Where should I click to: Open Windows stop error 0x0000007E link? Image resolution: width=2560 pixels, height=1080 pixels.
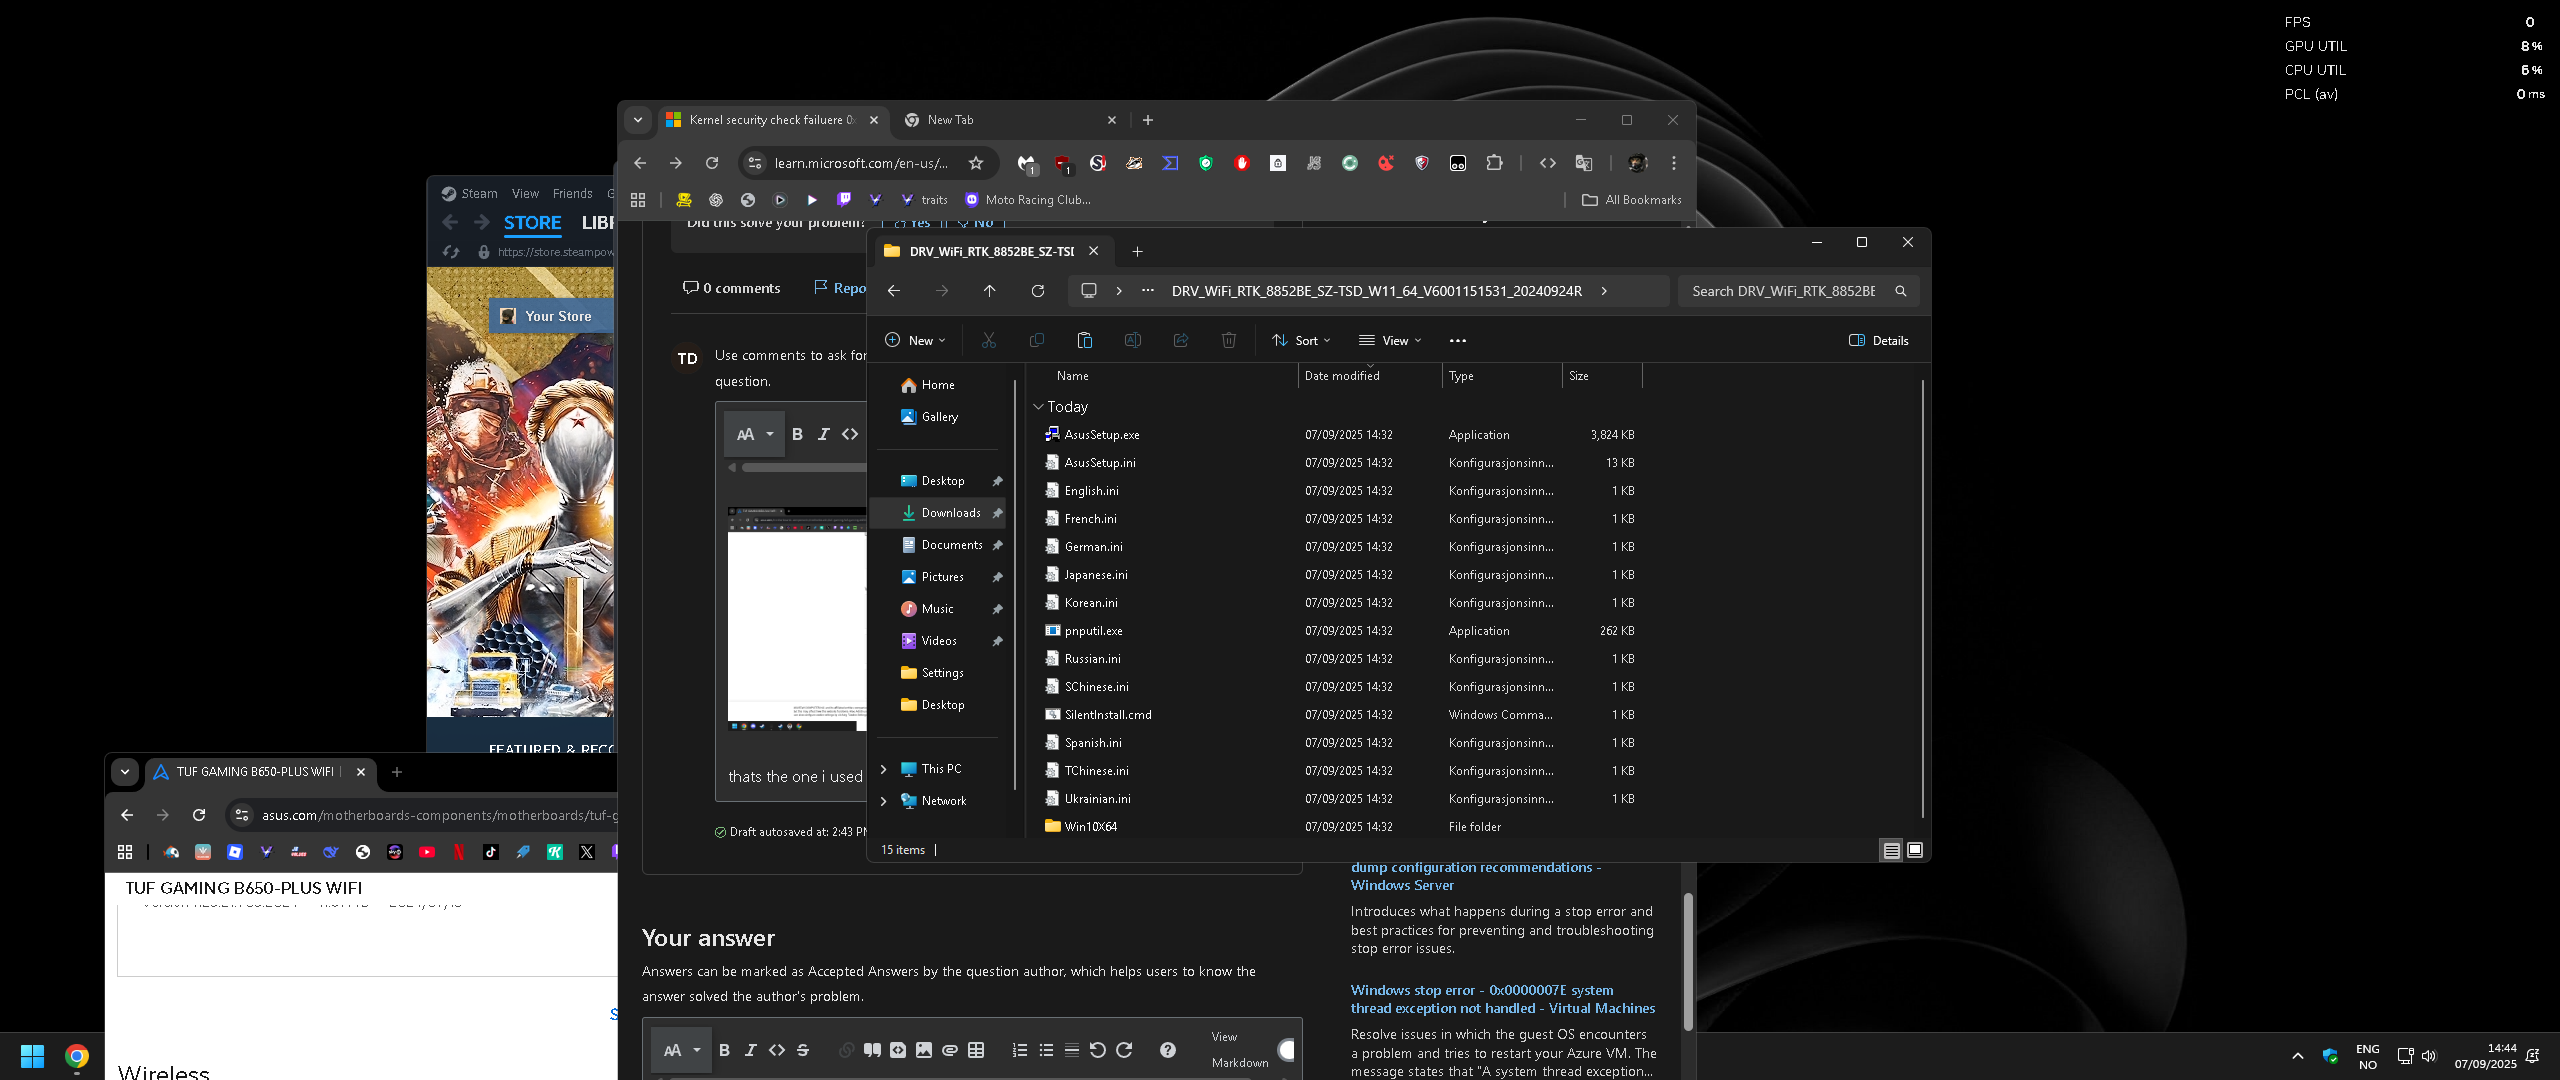click(x=1502, y=999)
